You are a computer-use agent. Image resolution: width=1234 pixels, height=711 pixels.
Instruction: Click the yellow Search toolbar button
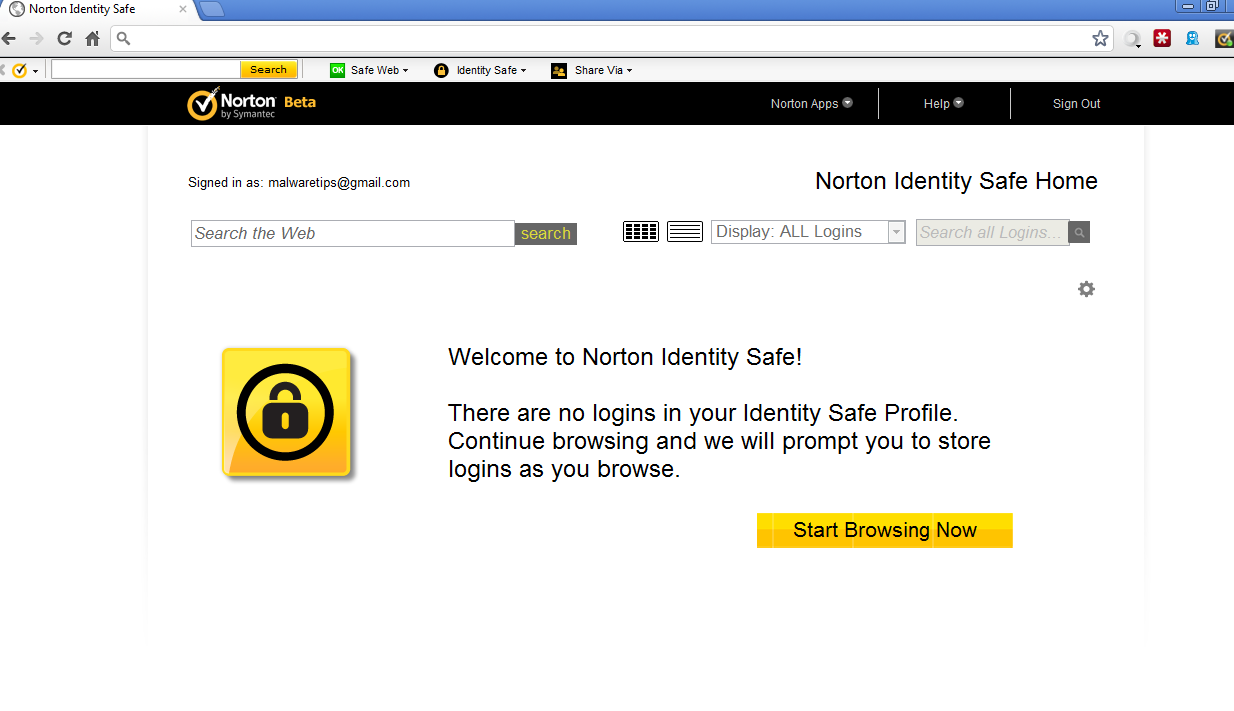[x=268, y=70]
